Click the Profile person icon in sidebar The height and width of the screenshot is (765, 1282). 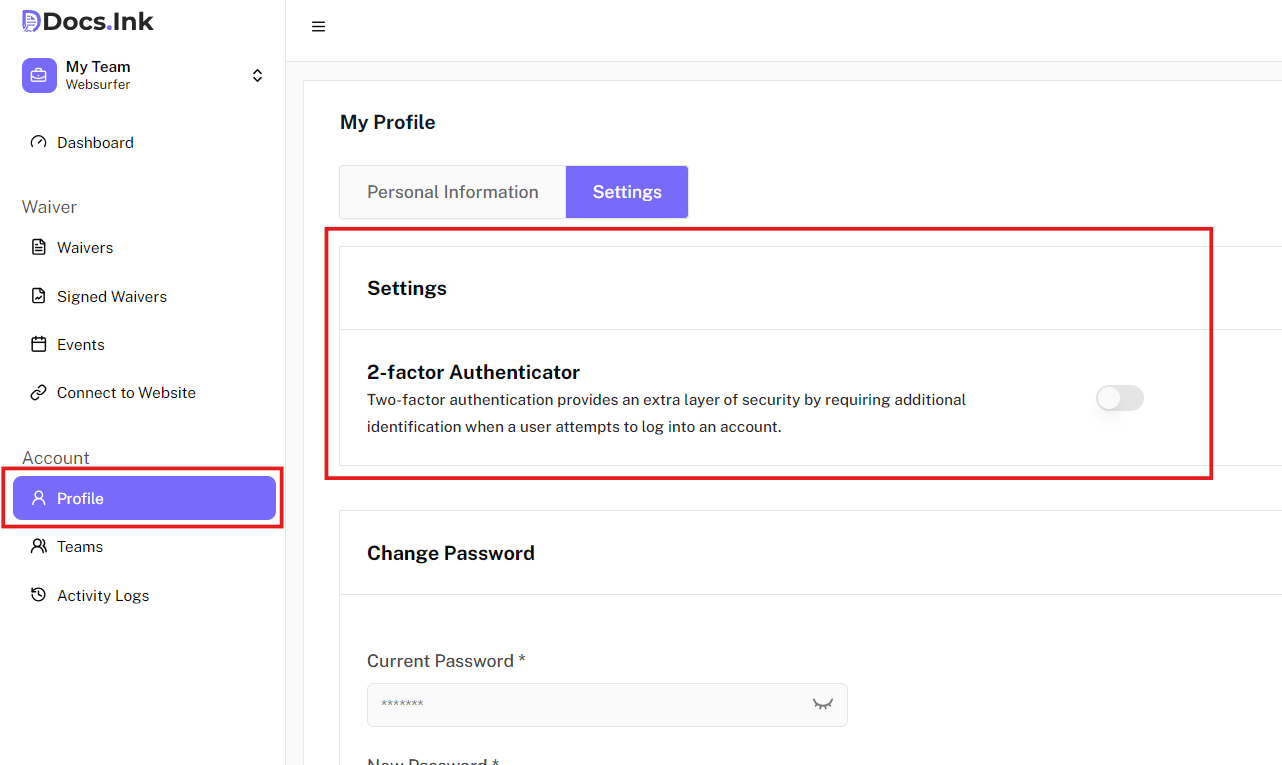(39, 498)
